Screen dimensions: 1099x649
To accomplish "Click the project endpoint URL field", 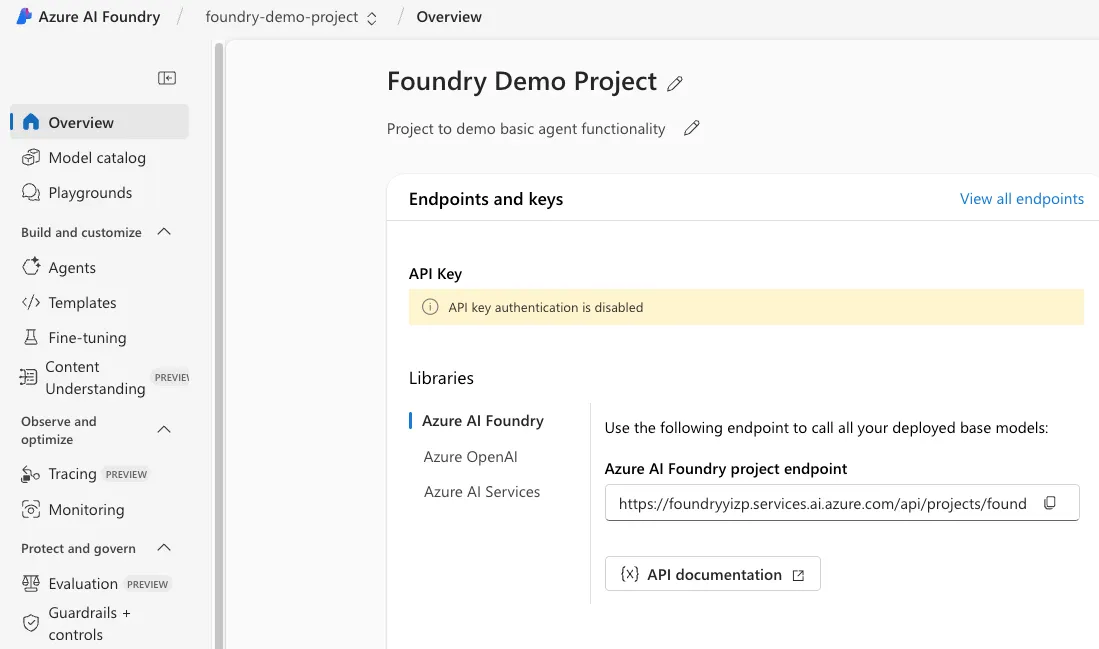I will point(822,504).
